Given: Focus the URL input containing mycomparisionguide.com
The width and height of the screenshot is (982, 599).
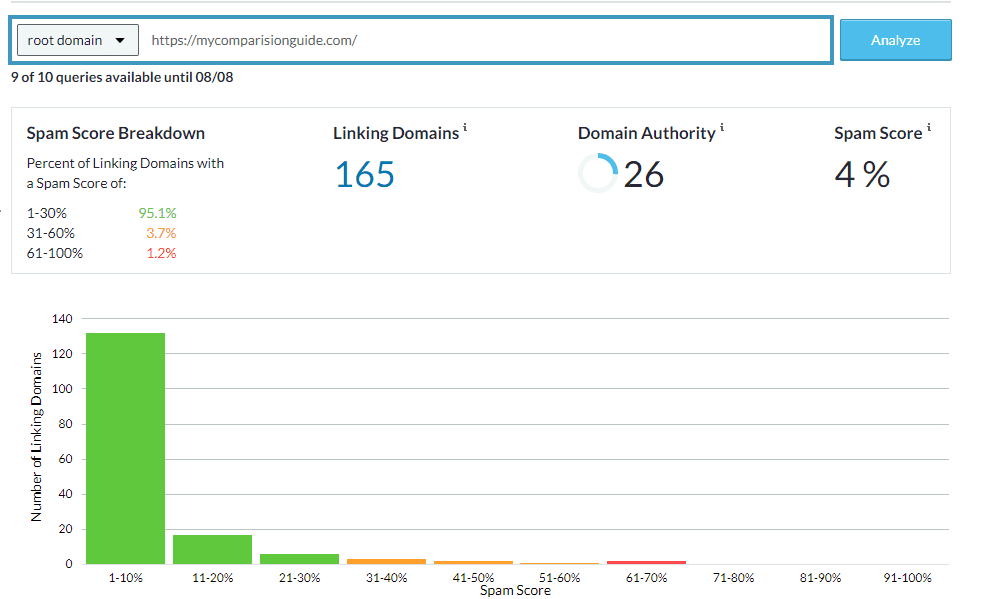Looking at the screenshot, I should tap(486, 40).
